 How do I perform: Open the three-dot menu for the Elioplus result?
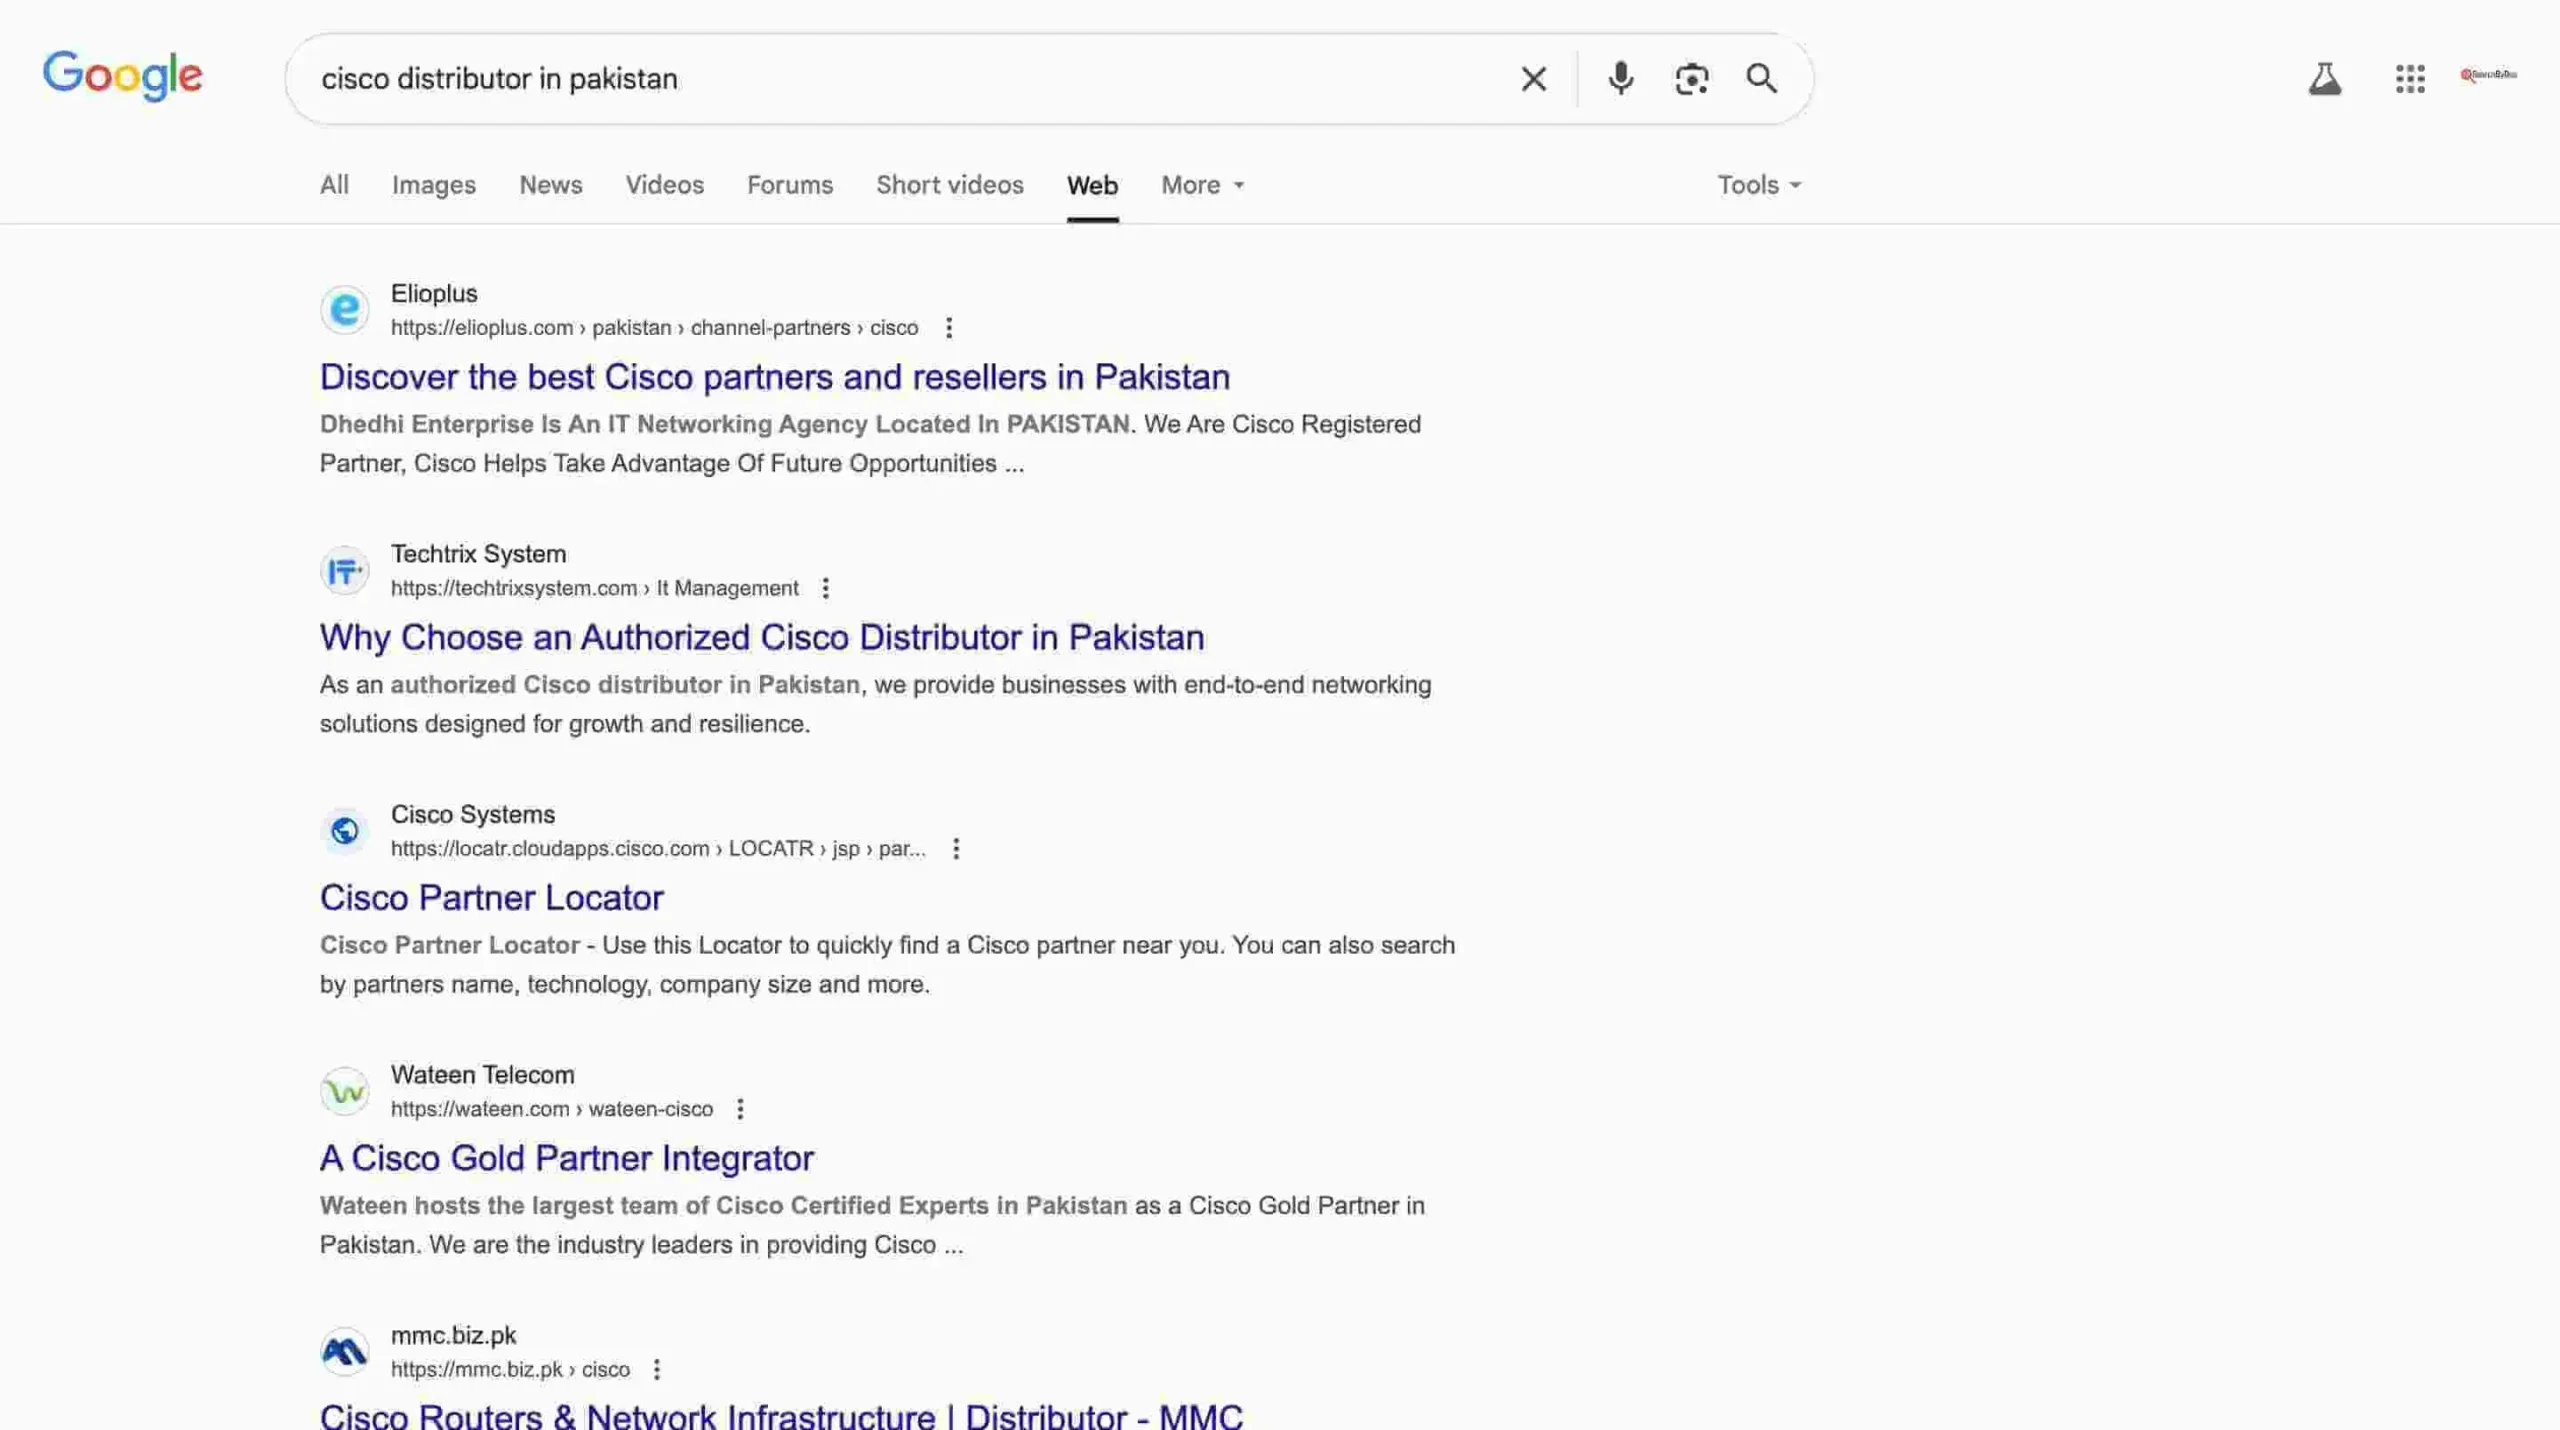(948, 327)
